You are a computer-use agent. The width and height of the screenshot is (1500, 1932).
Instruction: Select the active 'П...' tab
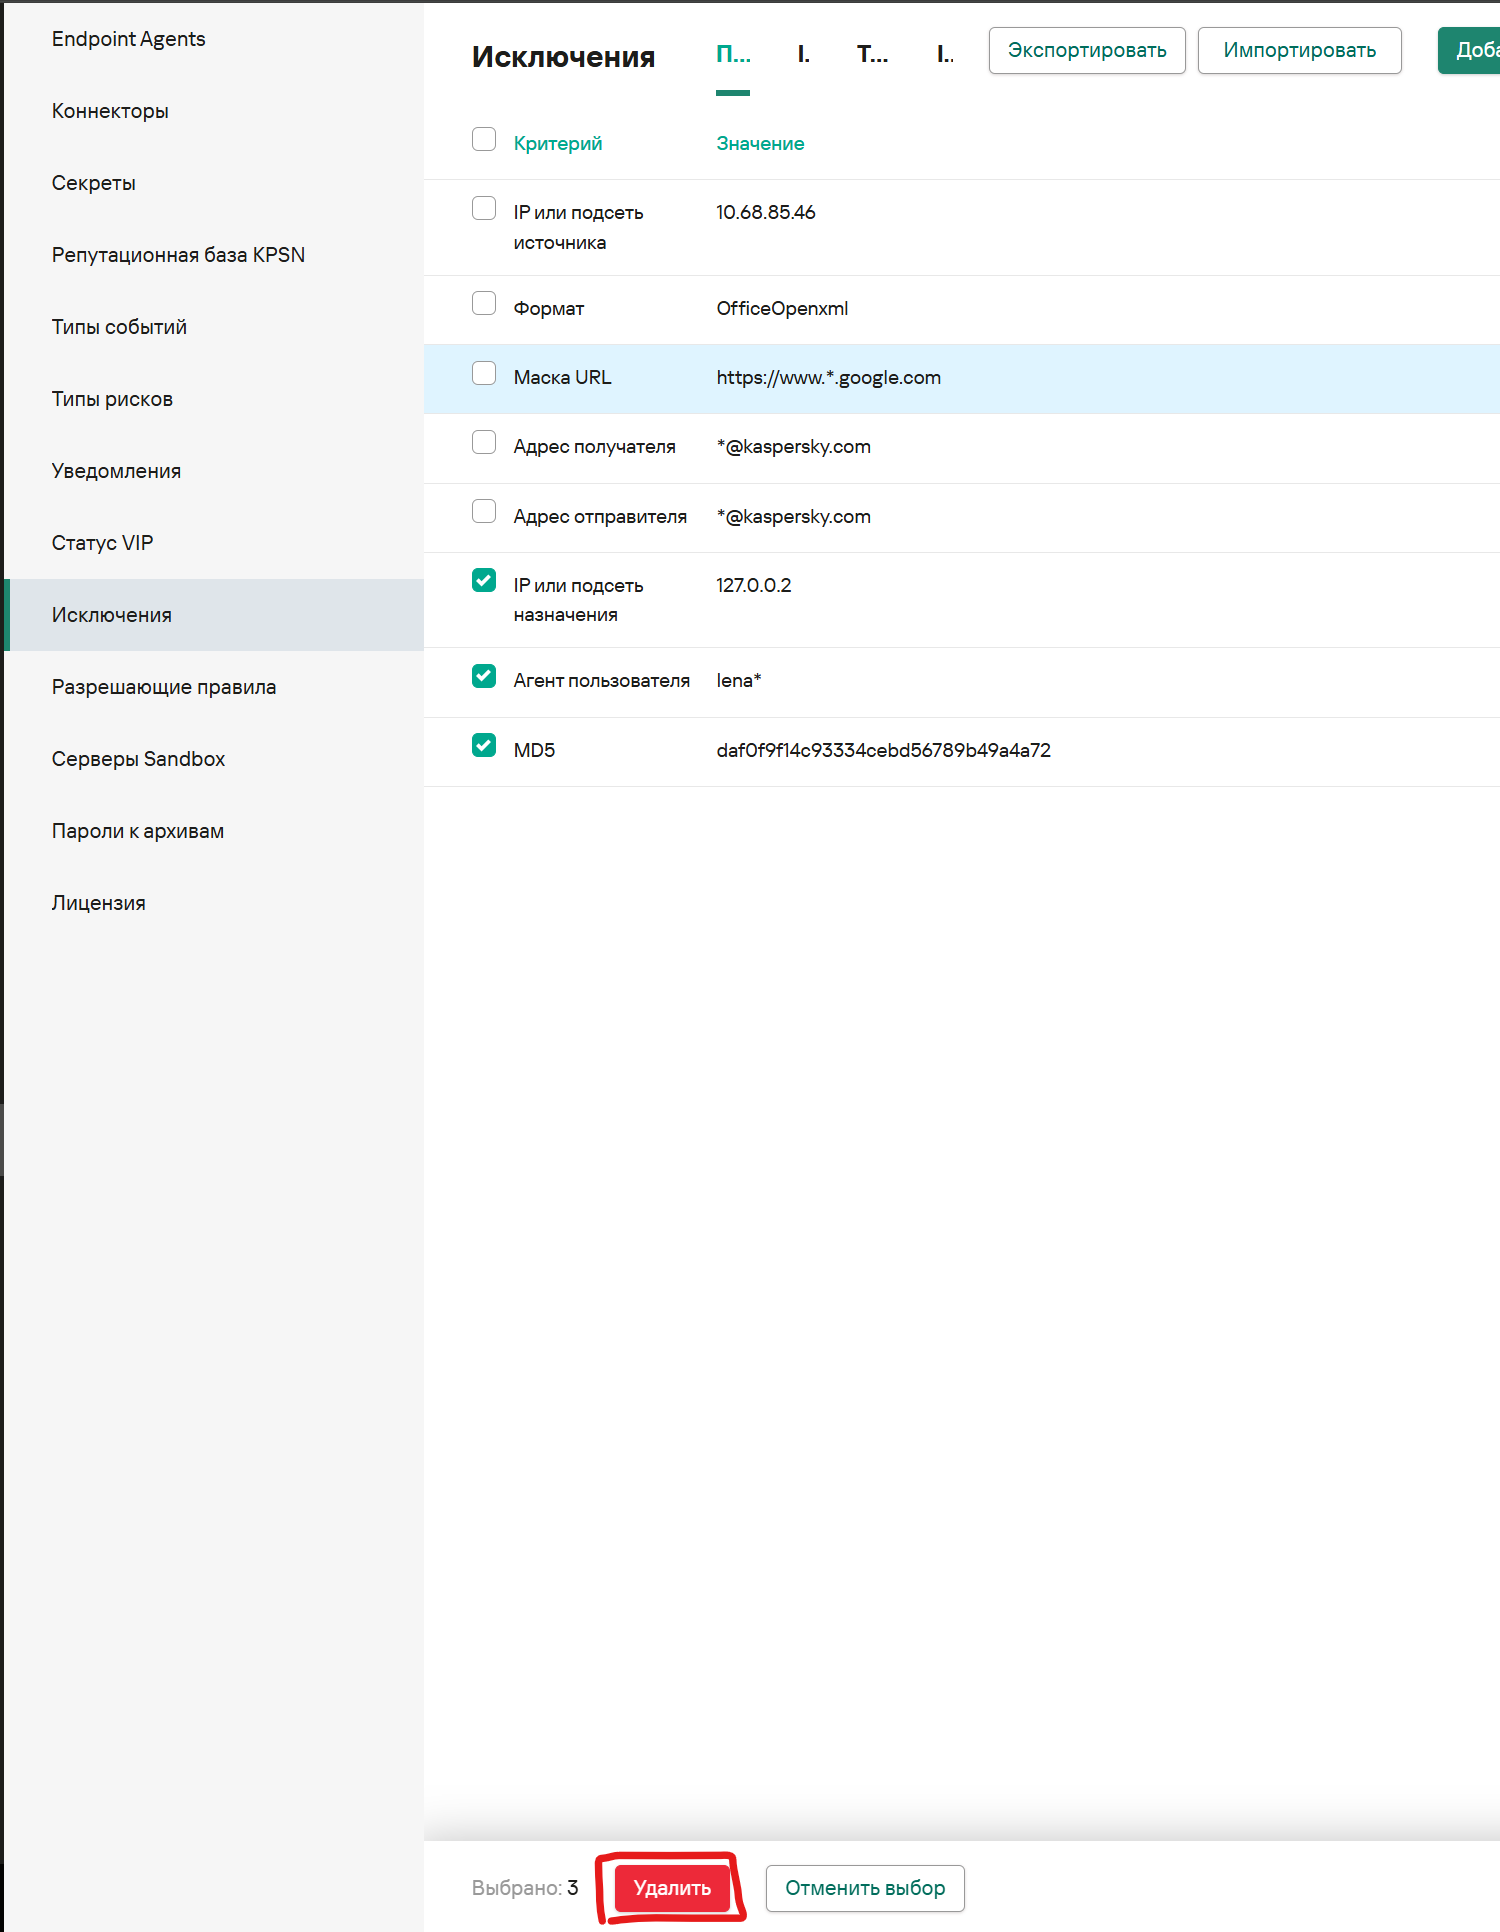pyautogui.click(x=733, y=55)
